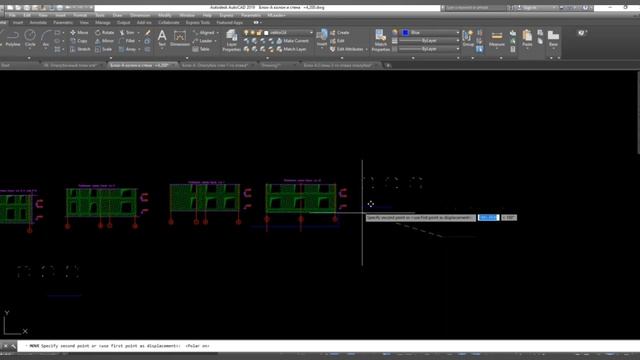Insert a Table from Annotation panel
This screenshot has width=640, height=360.
pyautogui.click(x=201, y=49)
